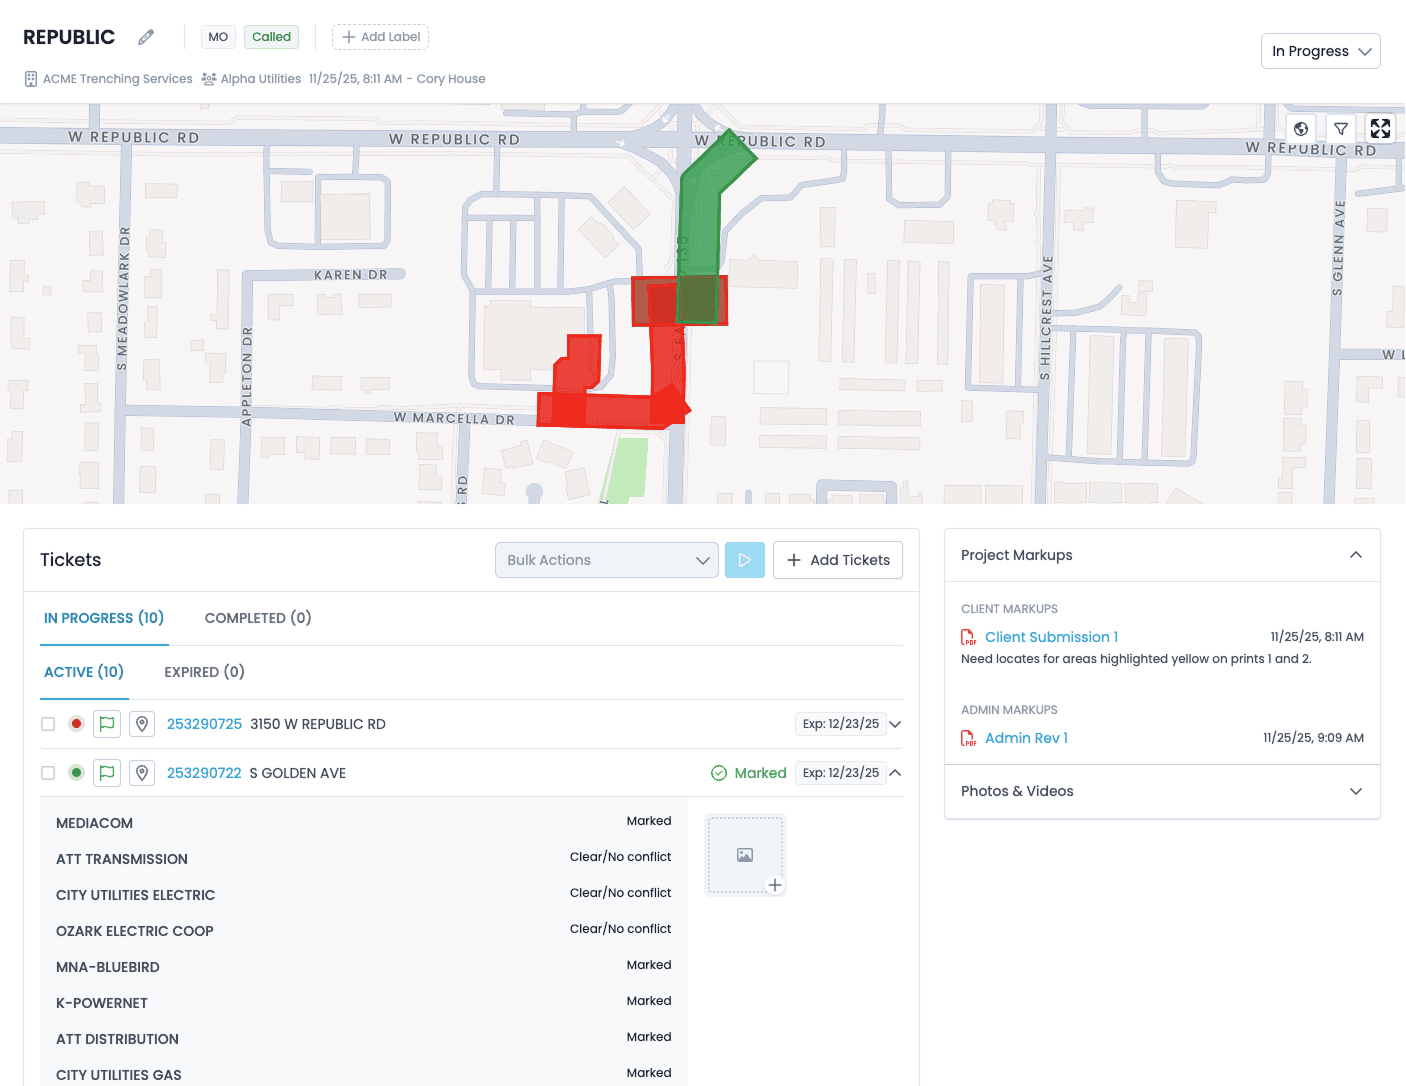Open the Client Submission 1 link
The height and width of the screenshot is (1086, 1406).
coord(1051,637)
